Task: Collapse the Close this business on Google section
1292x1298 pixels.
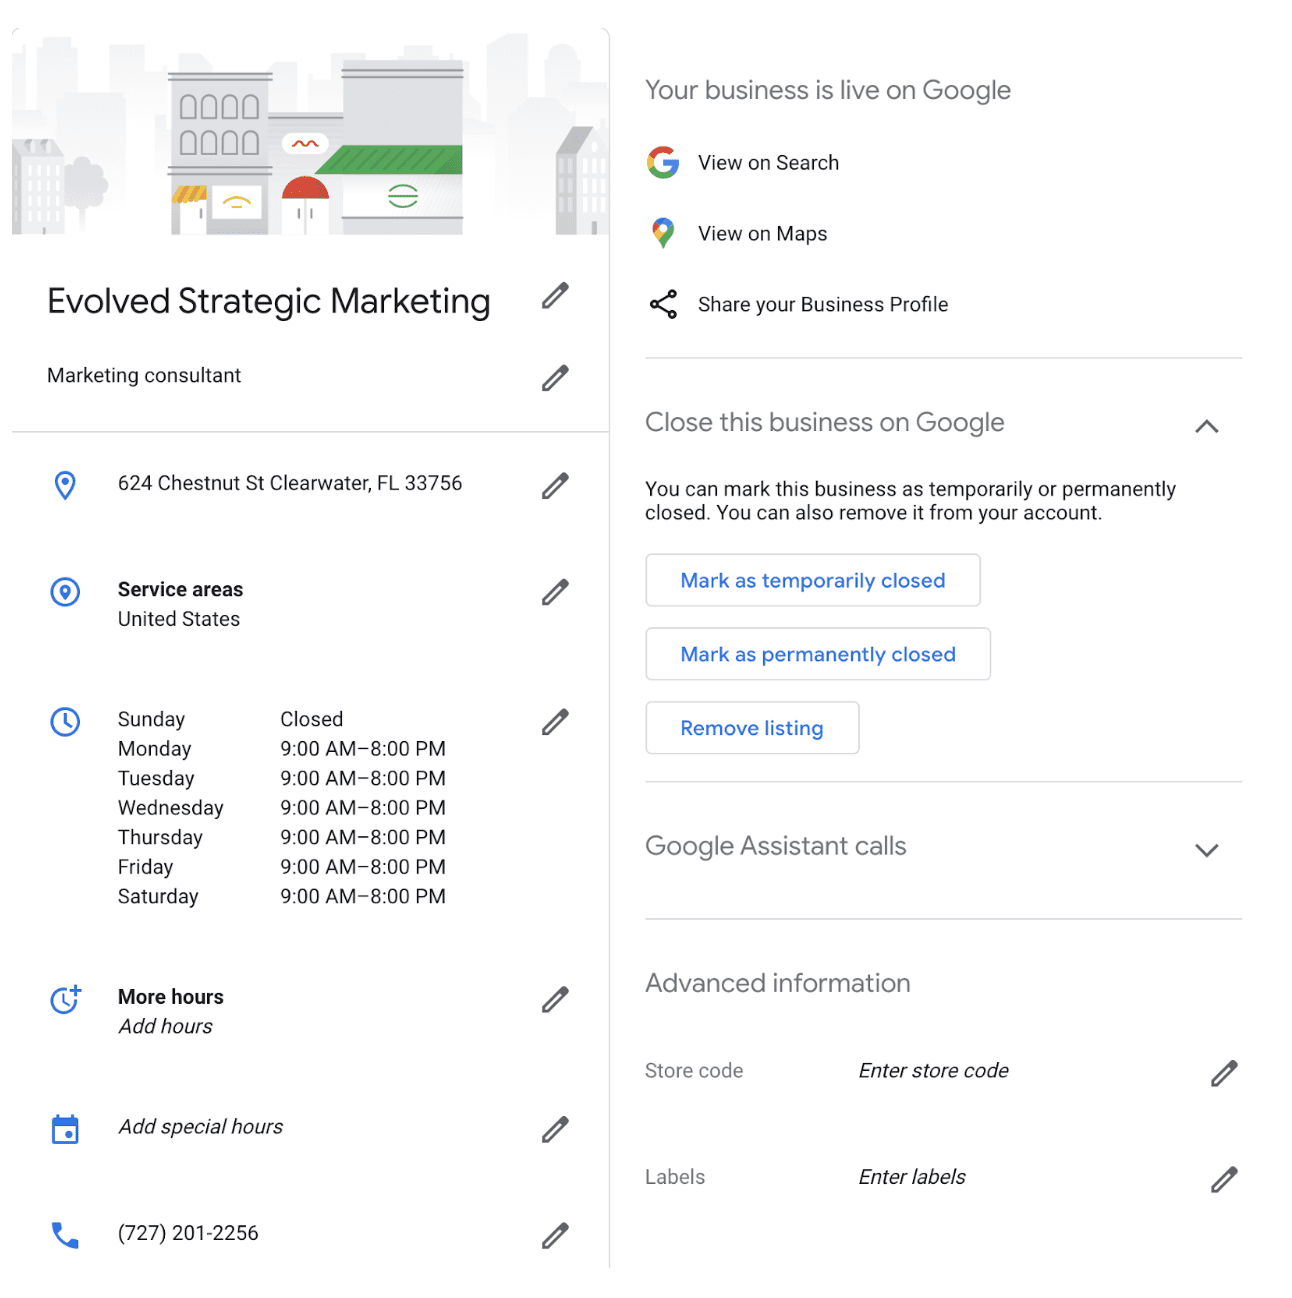Action: 1207,426
